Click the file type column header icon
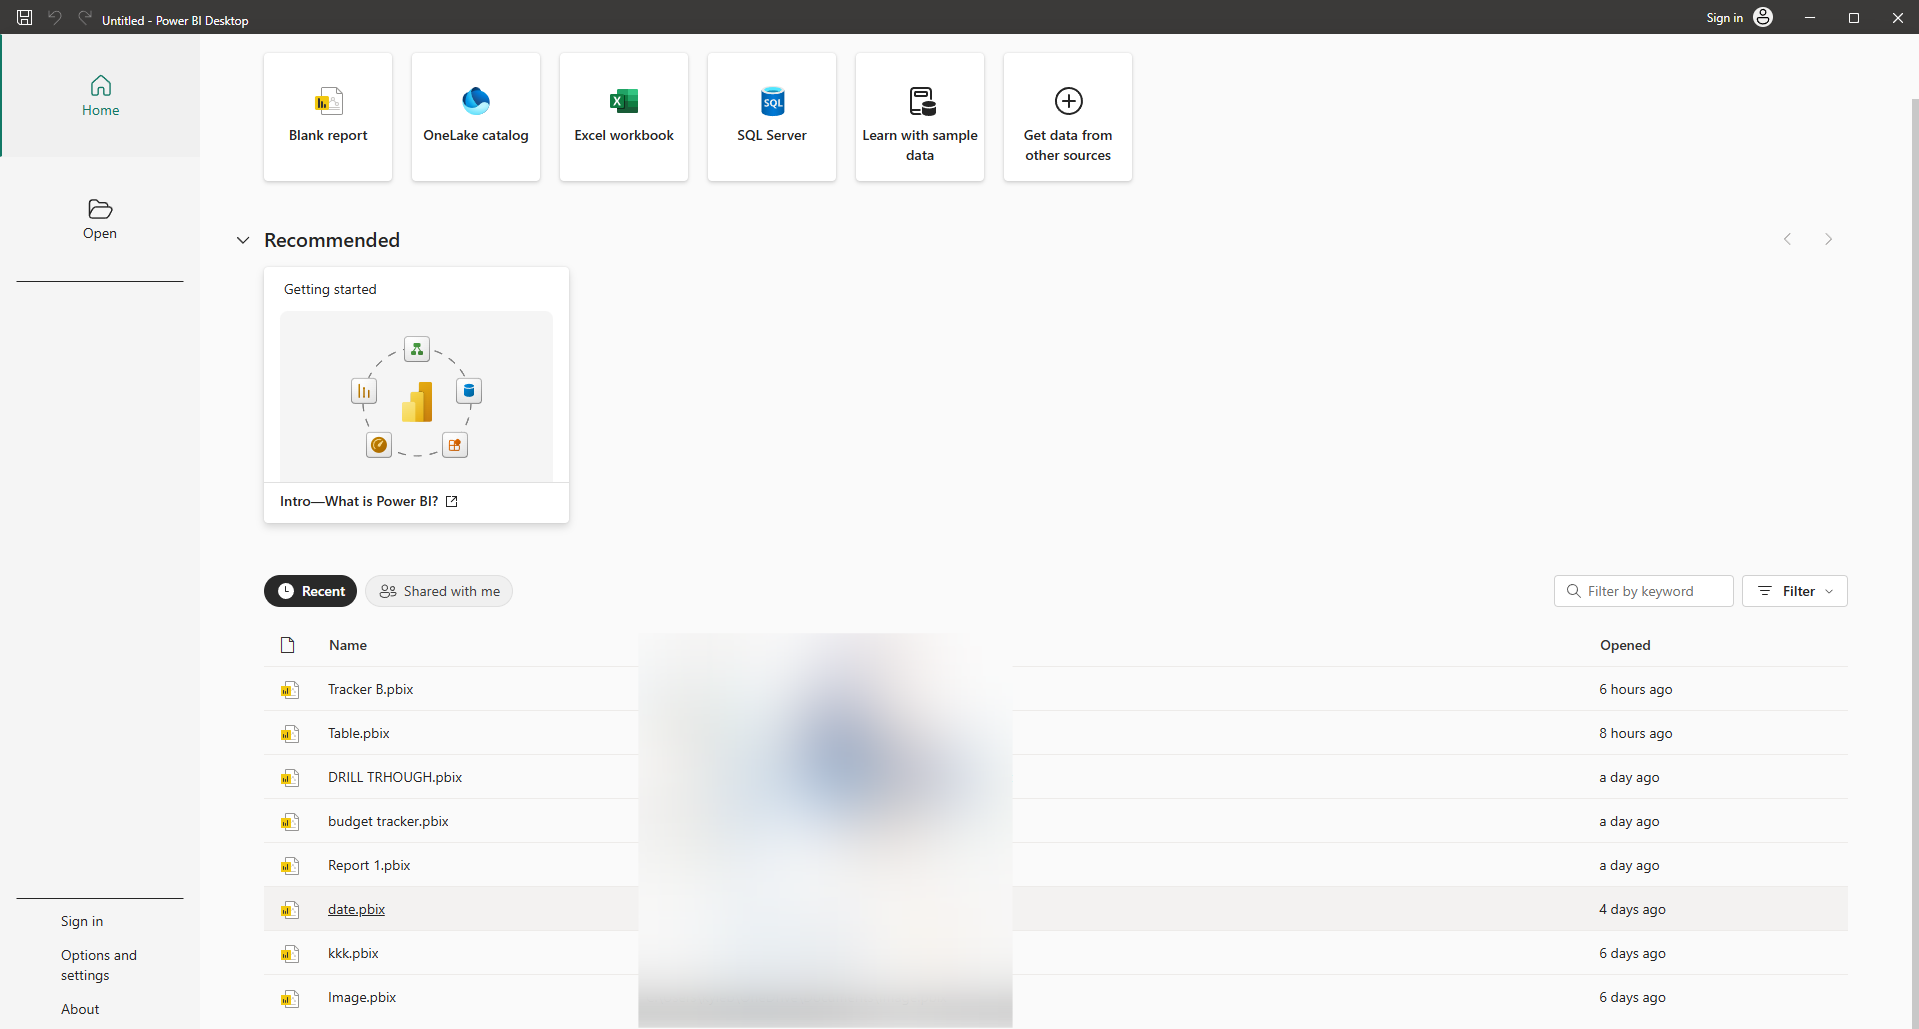 (288, 645)
